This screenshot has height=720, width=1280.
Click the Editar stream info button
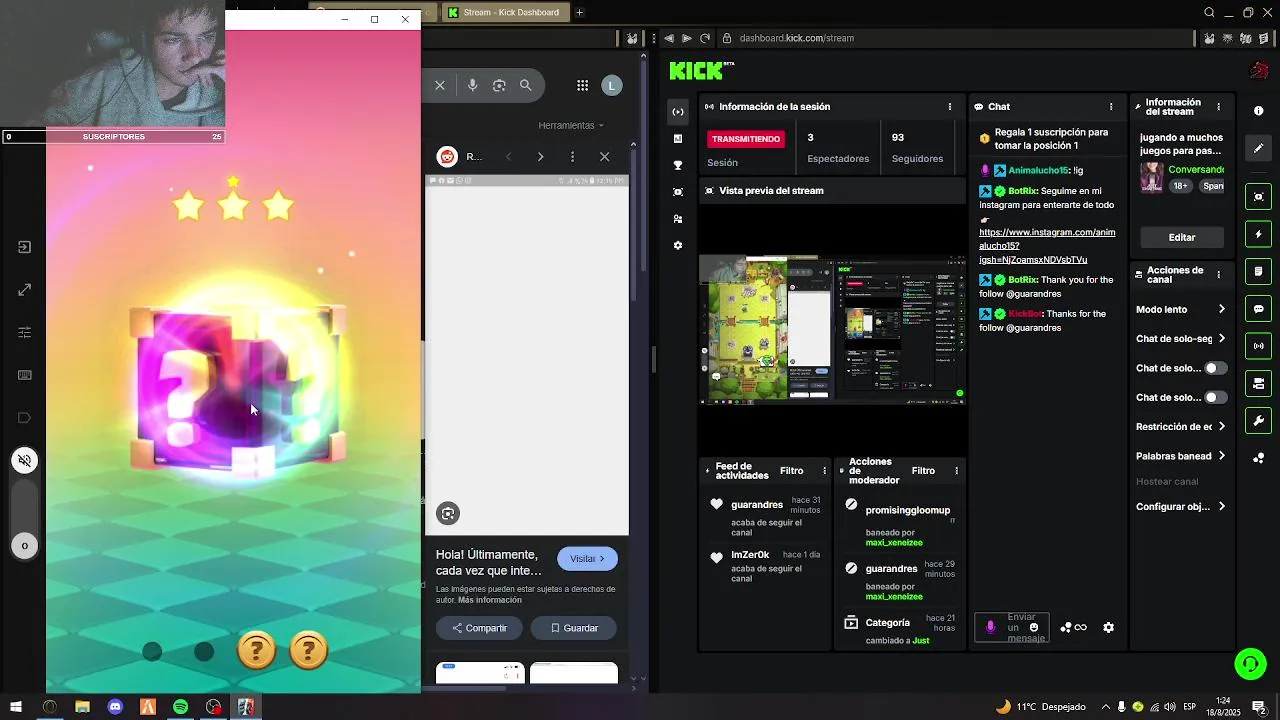1182,237
